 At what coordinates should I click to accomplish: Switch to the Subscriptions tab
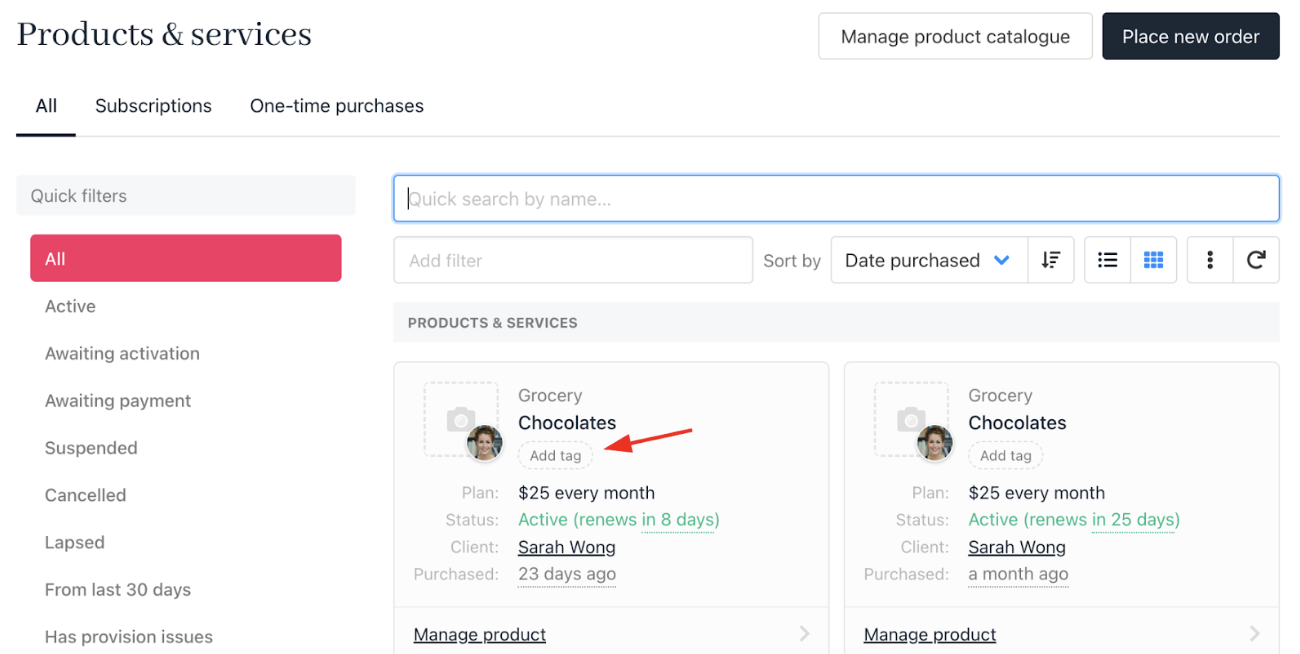[153, 106]
